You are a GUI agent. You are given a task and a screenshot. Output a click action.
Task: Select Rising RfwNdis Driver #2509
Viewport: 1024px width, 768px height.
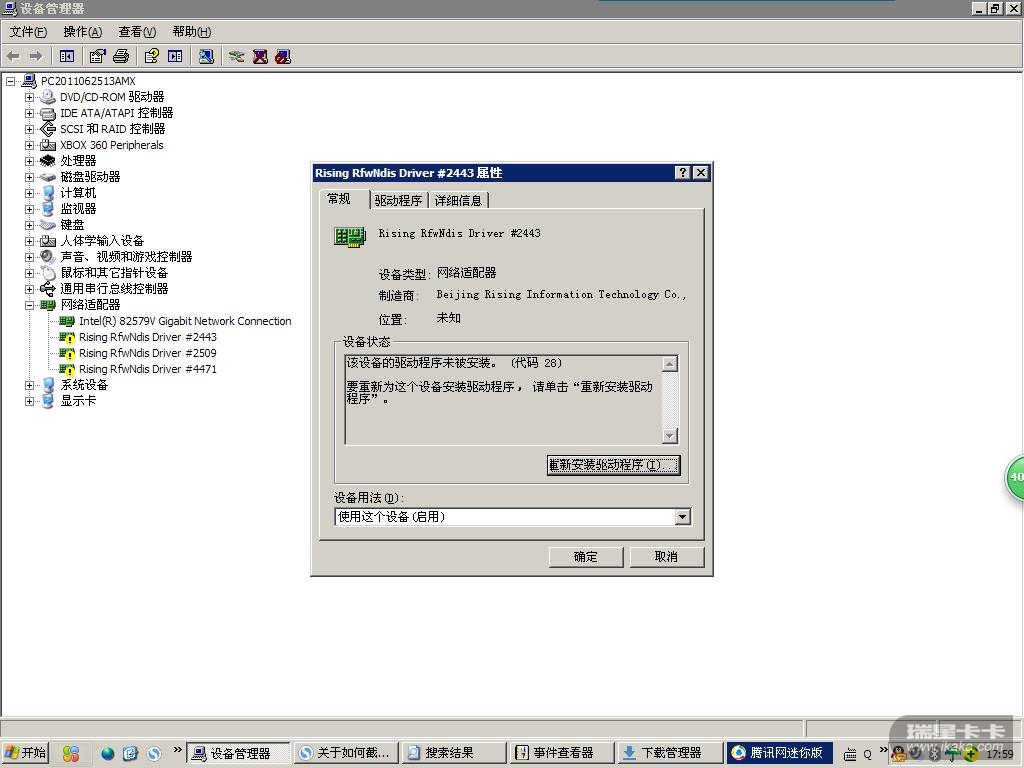pyautogui.click(x=148, y=353)
